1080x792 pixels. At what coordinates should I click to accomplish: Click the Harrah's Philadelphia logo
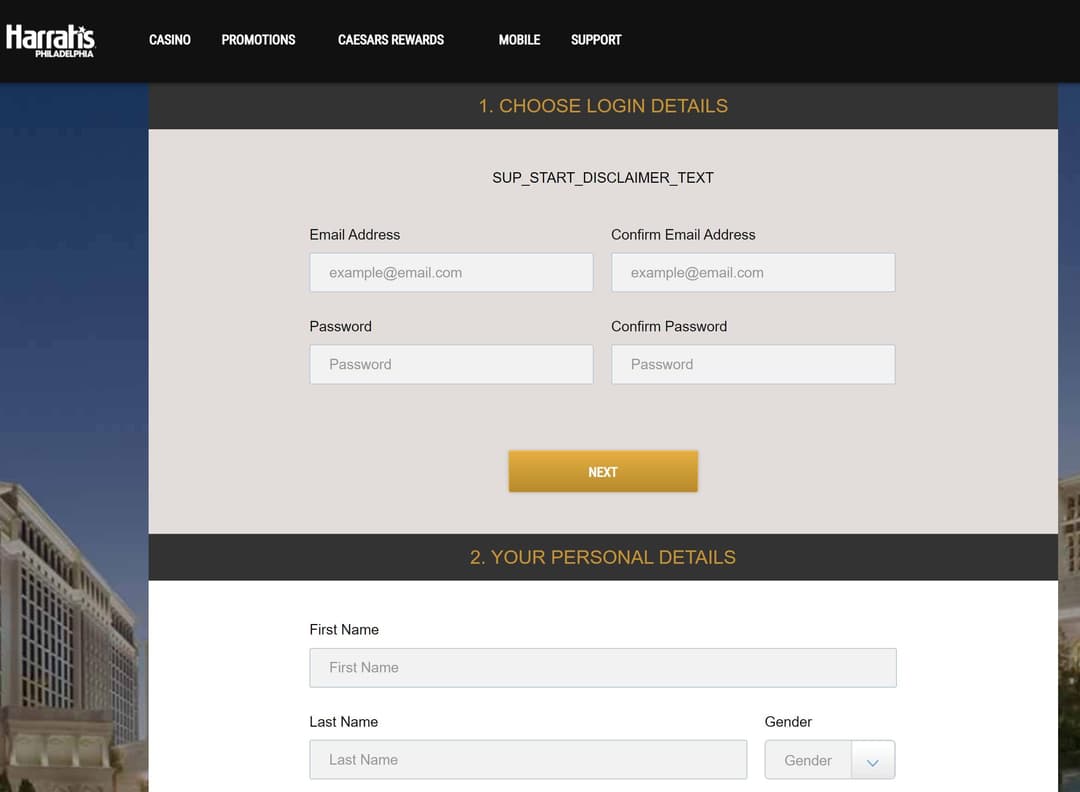50,40
